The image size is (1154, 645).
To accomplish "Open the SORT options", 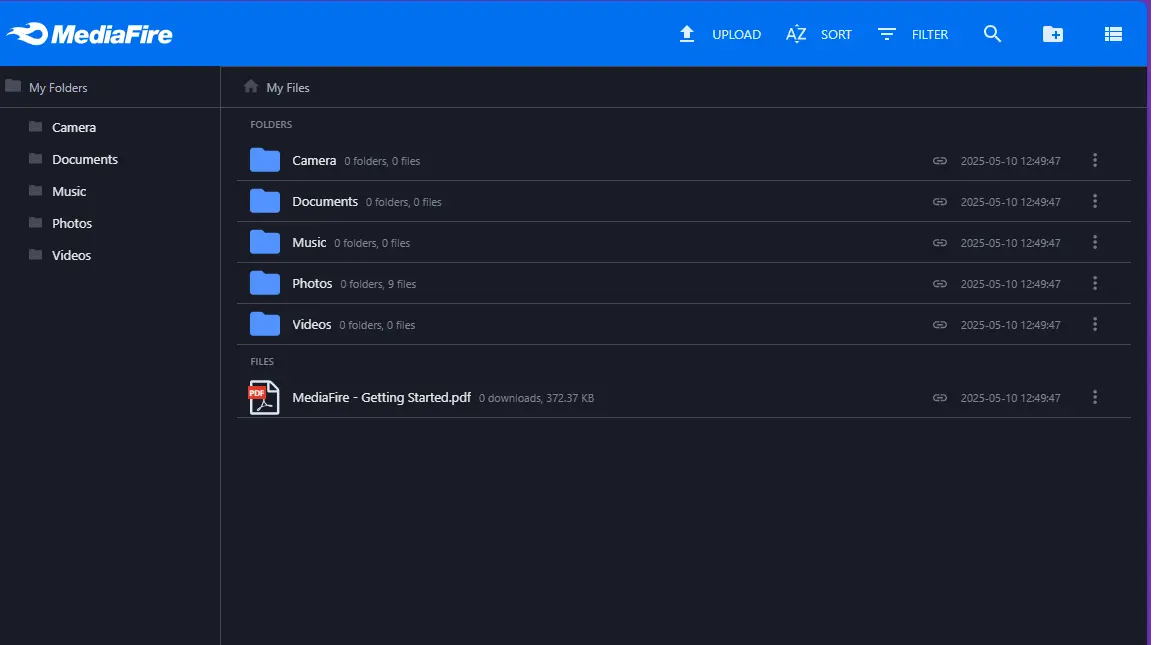I will point(836,35).
